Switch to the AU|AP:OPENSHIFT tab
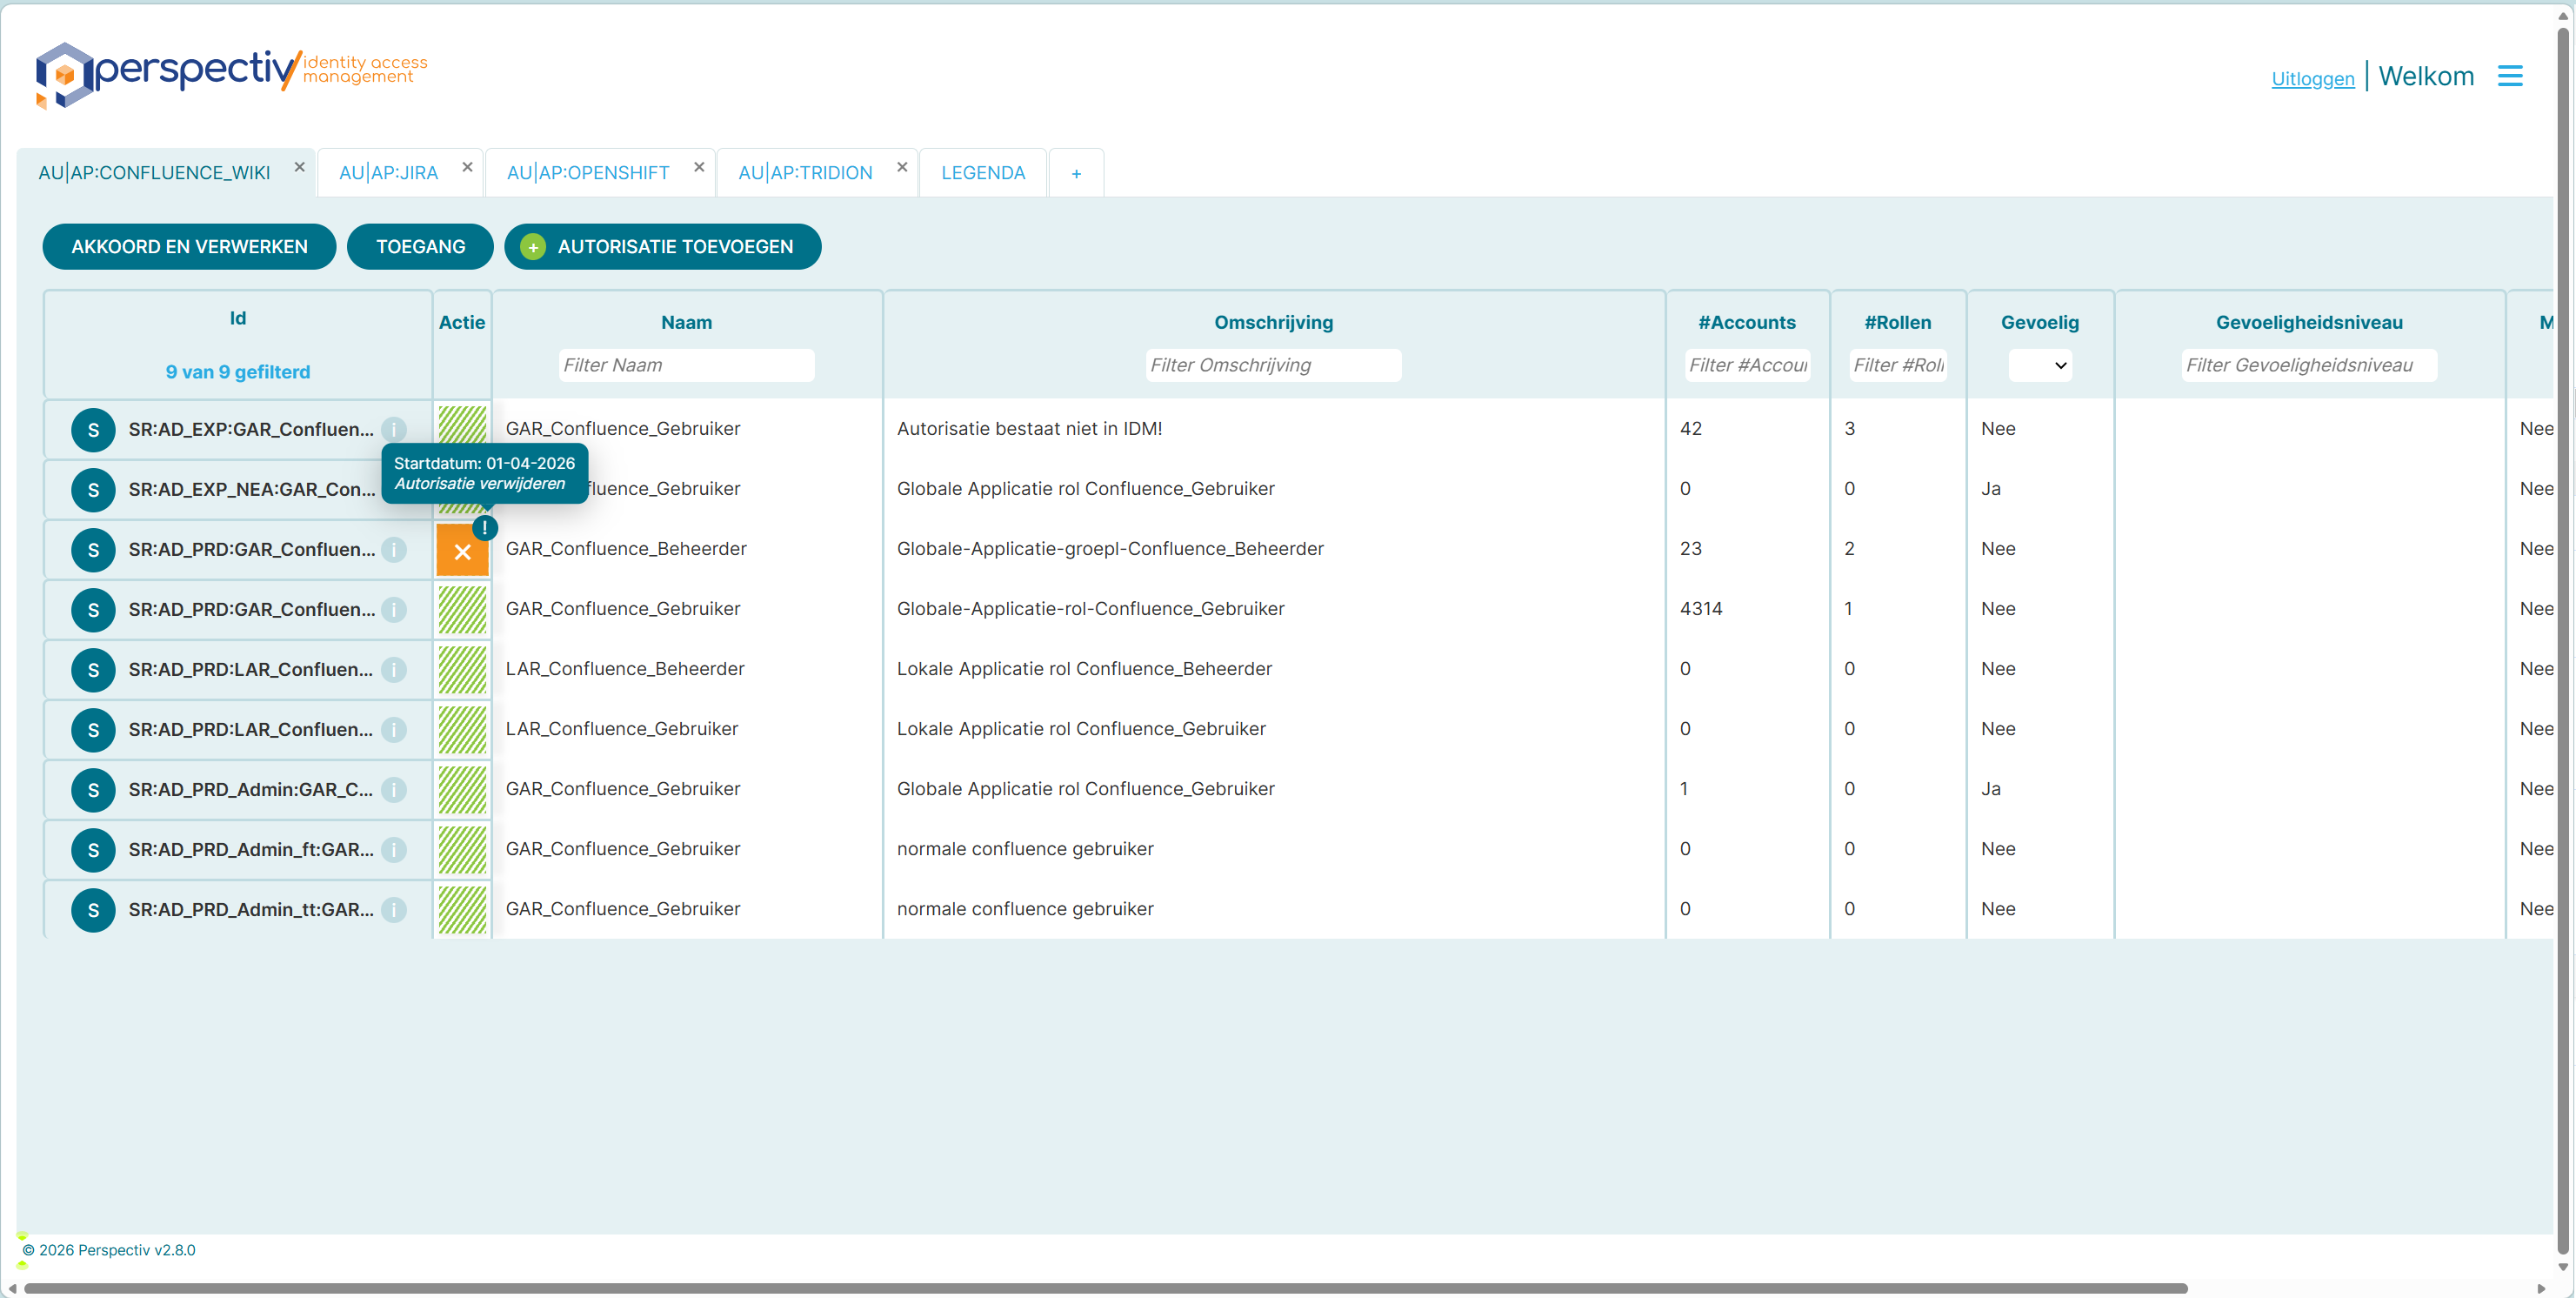Viewport: 2576px width, 1298px height. click(588, 173)
